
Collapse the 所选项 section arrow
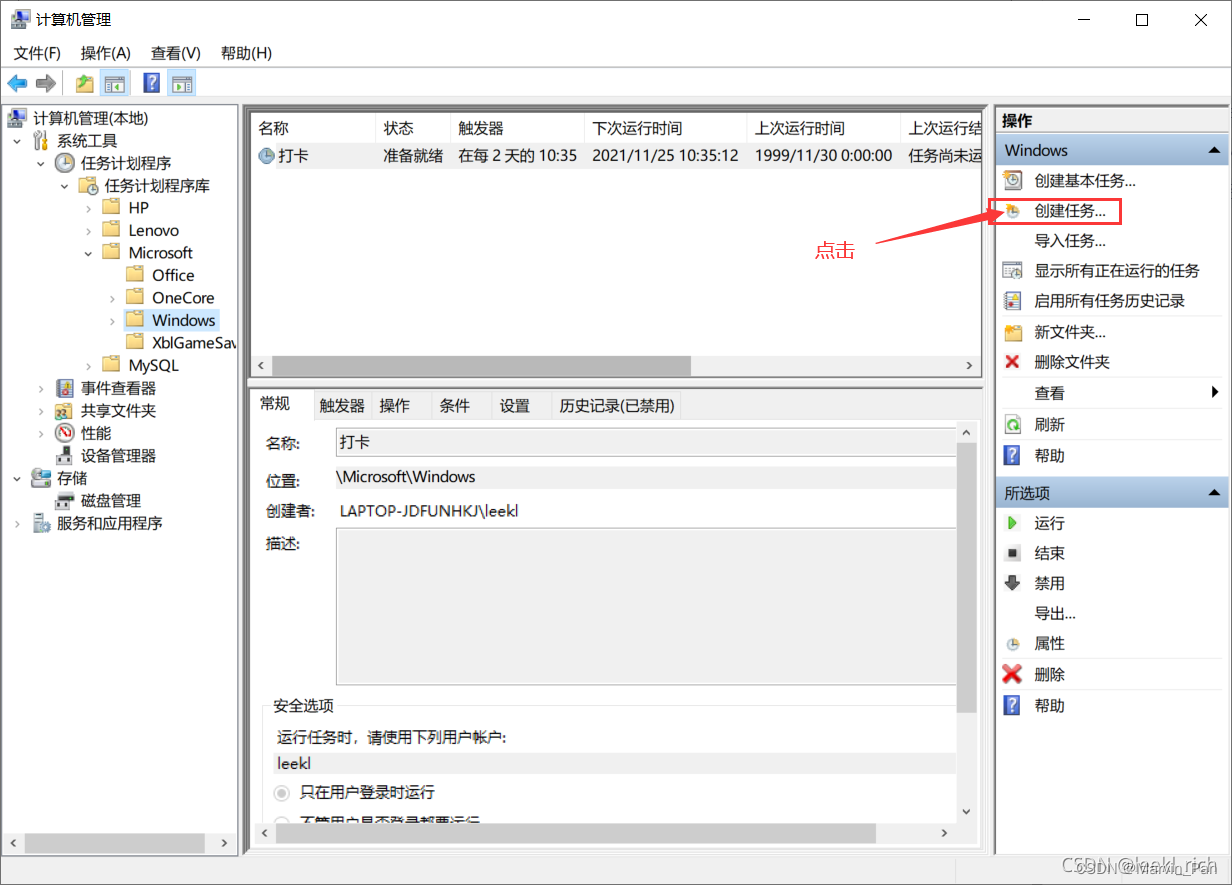[1214, 493]
